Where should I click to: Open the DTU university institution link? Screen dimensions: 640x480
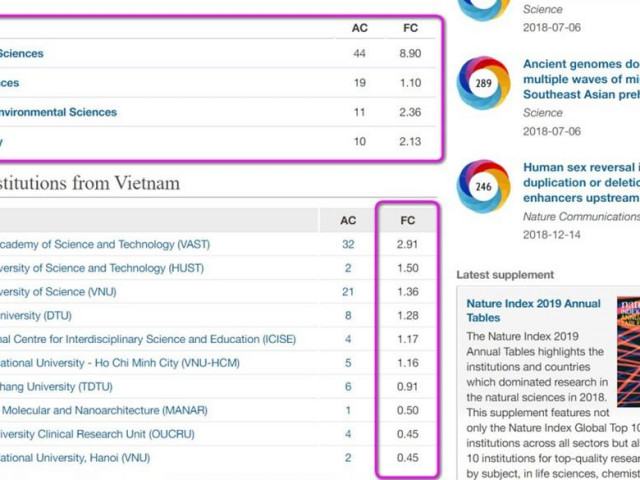click(36, 316)
